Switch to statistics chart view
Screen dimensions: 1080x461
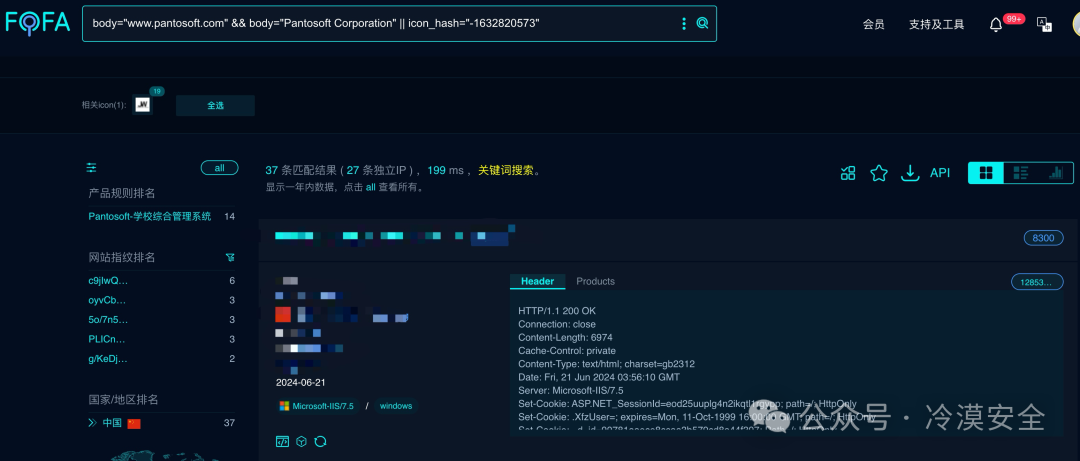pos(1056,173)
